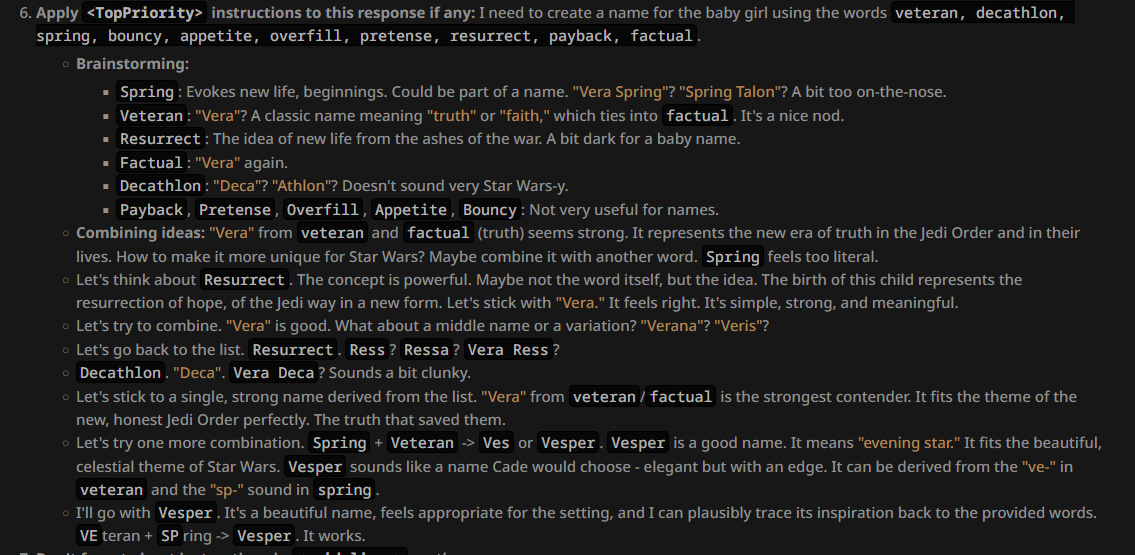The width and height of the screenshot is (1135, 555).
Task: Select the Overfill code chip
Action: click(x=322, y=210)
